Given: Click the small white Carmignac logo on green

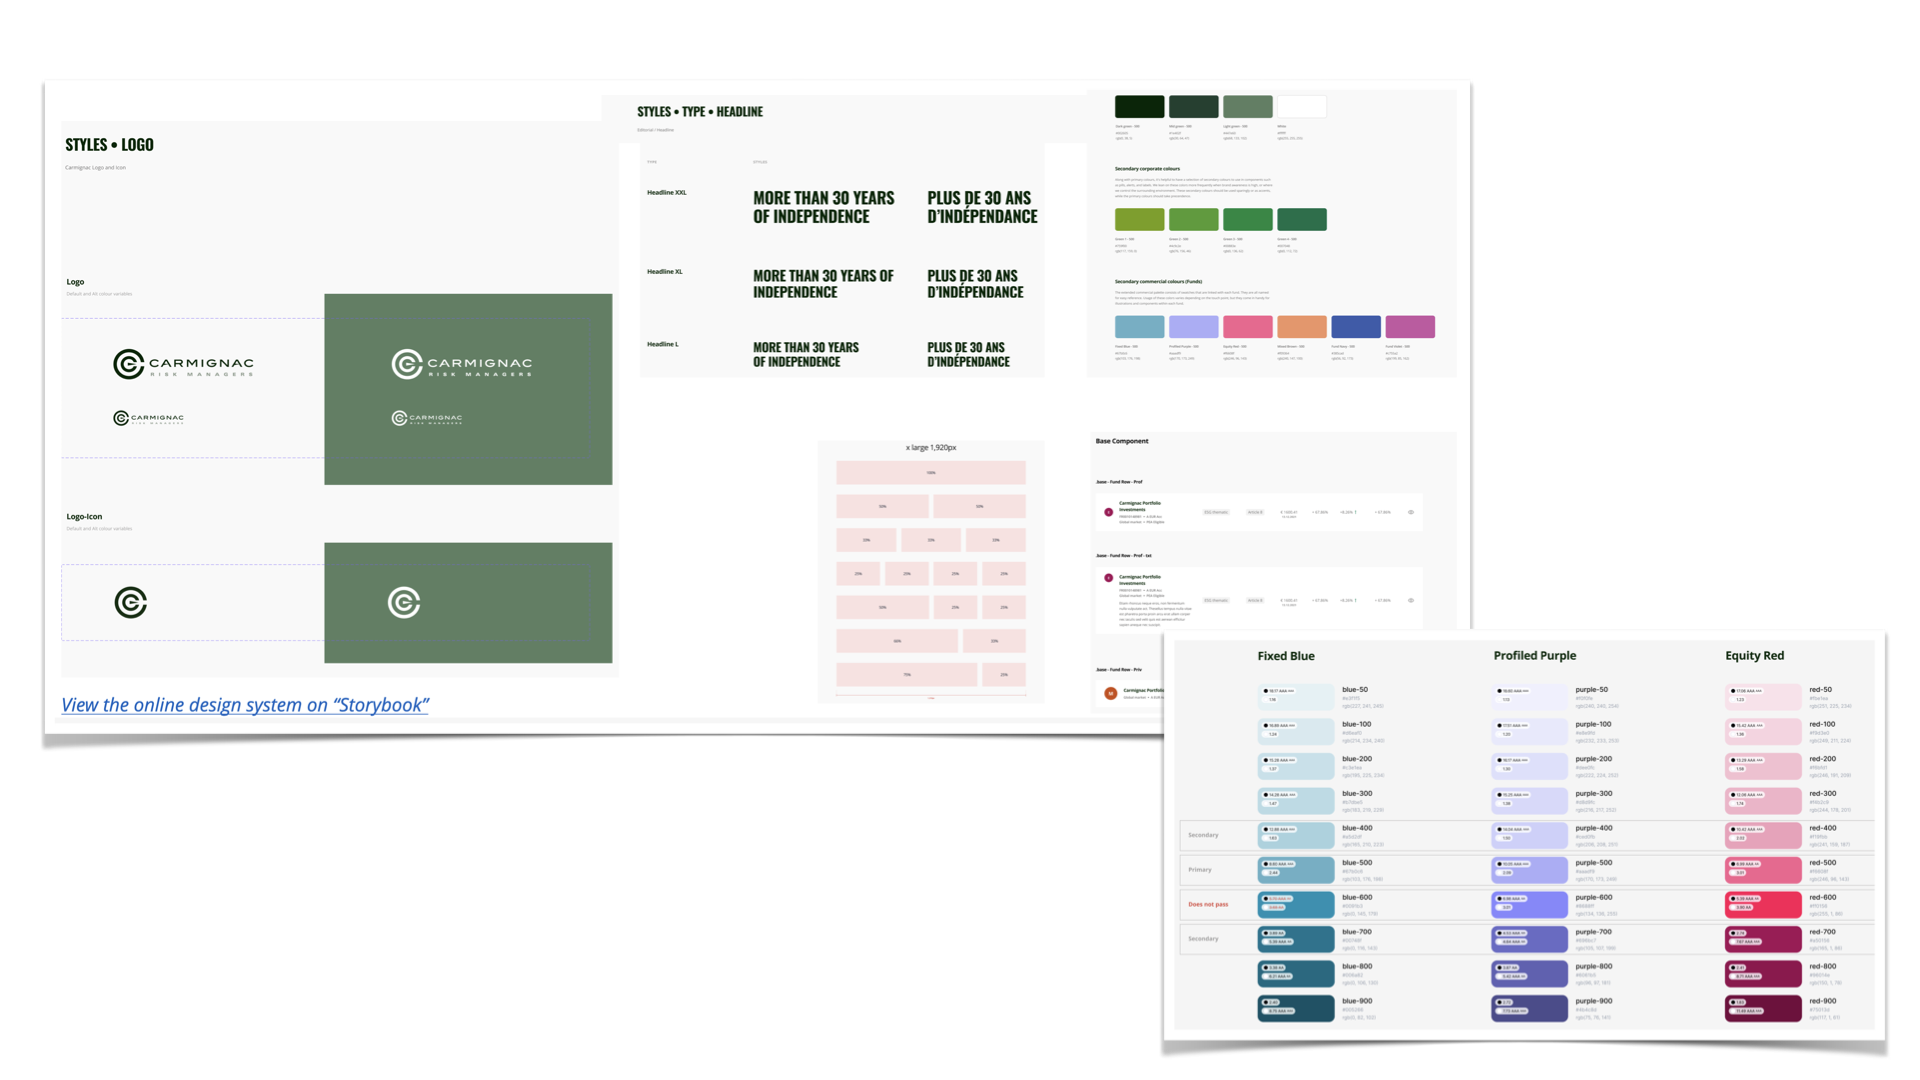Looking at the screenshot, I should pyautogui.click(x=427, y=418).
